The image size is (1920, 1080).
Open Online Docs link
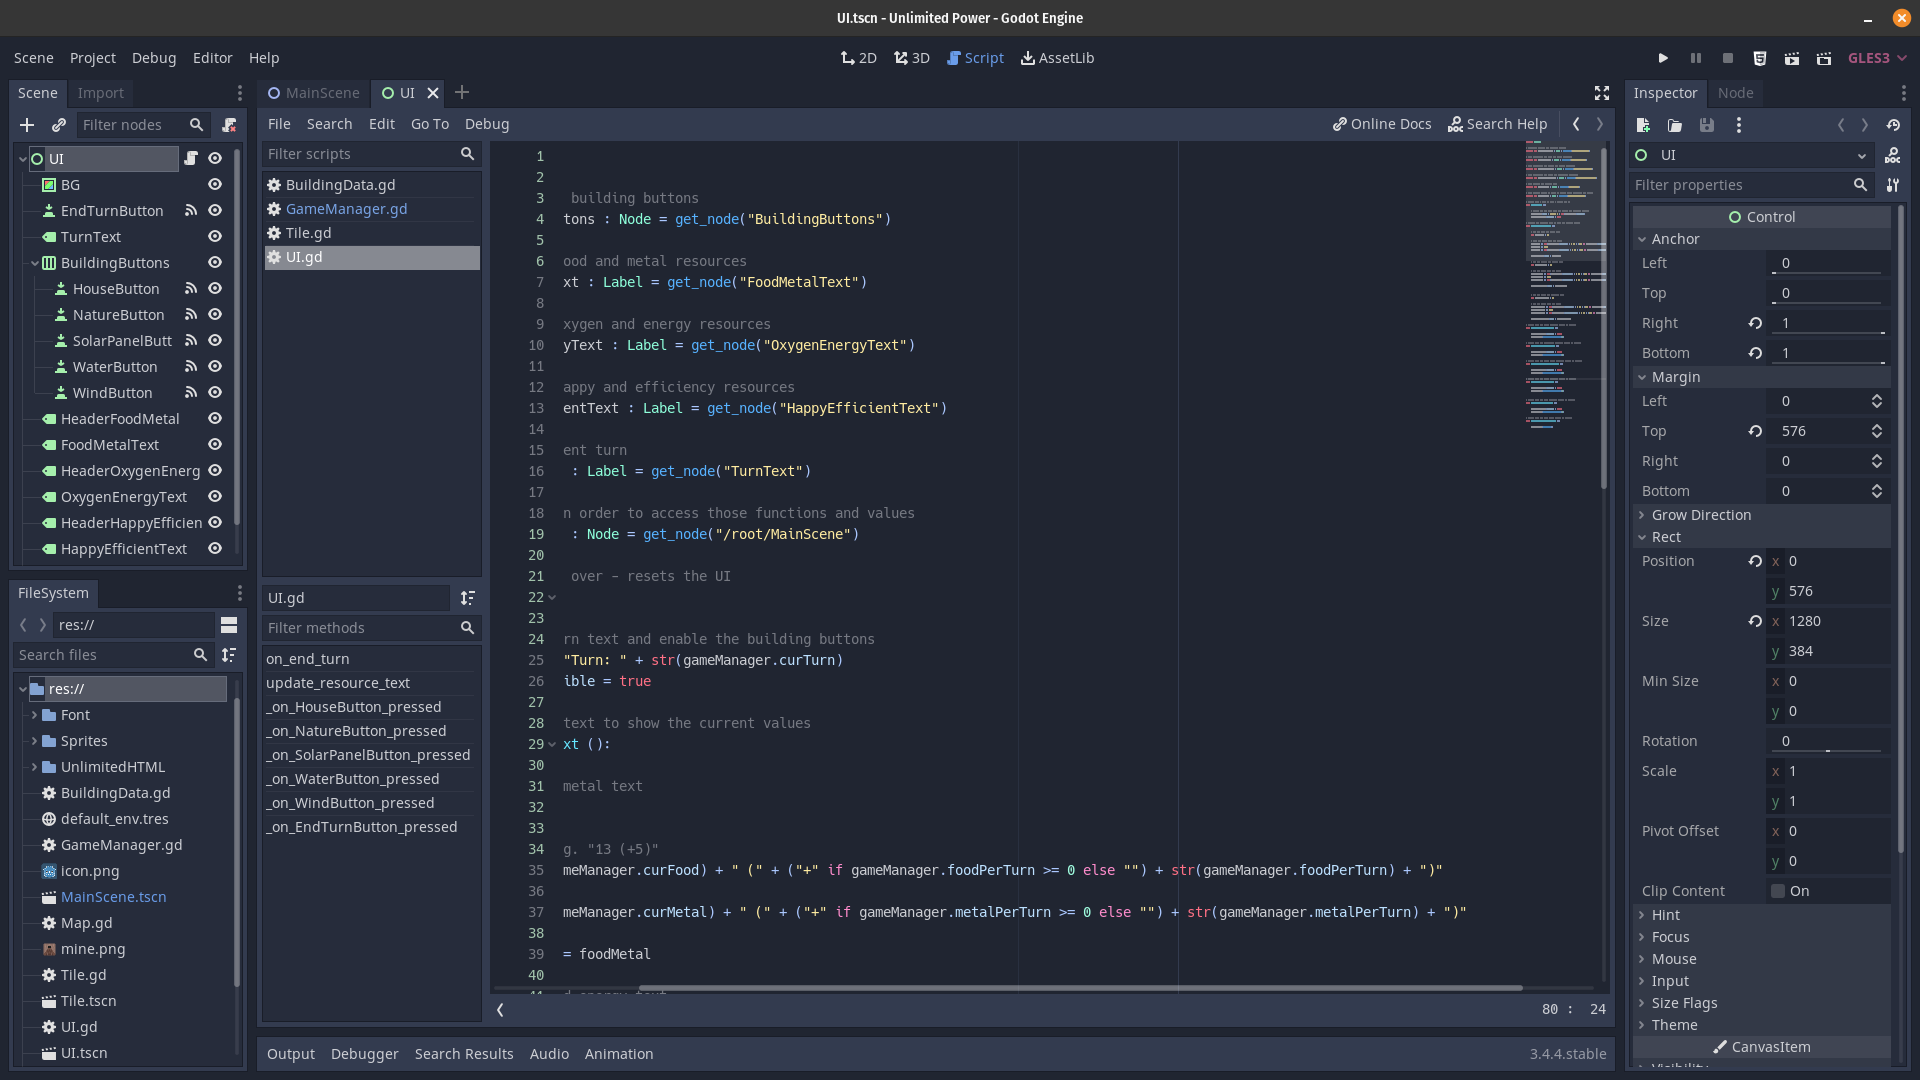click(1381, 124)
